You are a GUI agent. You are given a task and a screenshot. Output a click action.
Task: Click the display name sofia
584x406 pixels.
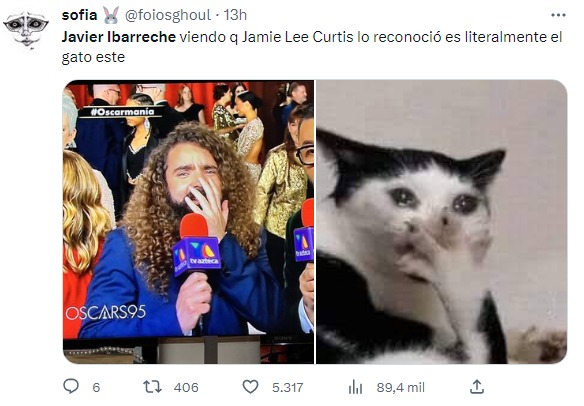pos(79,15)
